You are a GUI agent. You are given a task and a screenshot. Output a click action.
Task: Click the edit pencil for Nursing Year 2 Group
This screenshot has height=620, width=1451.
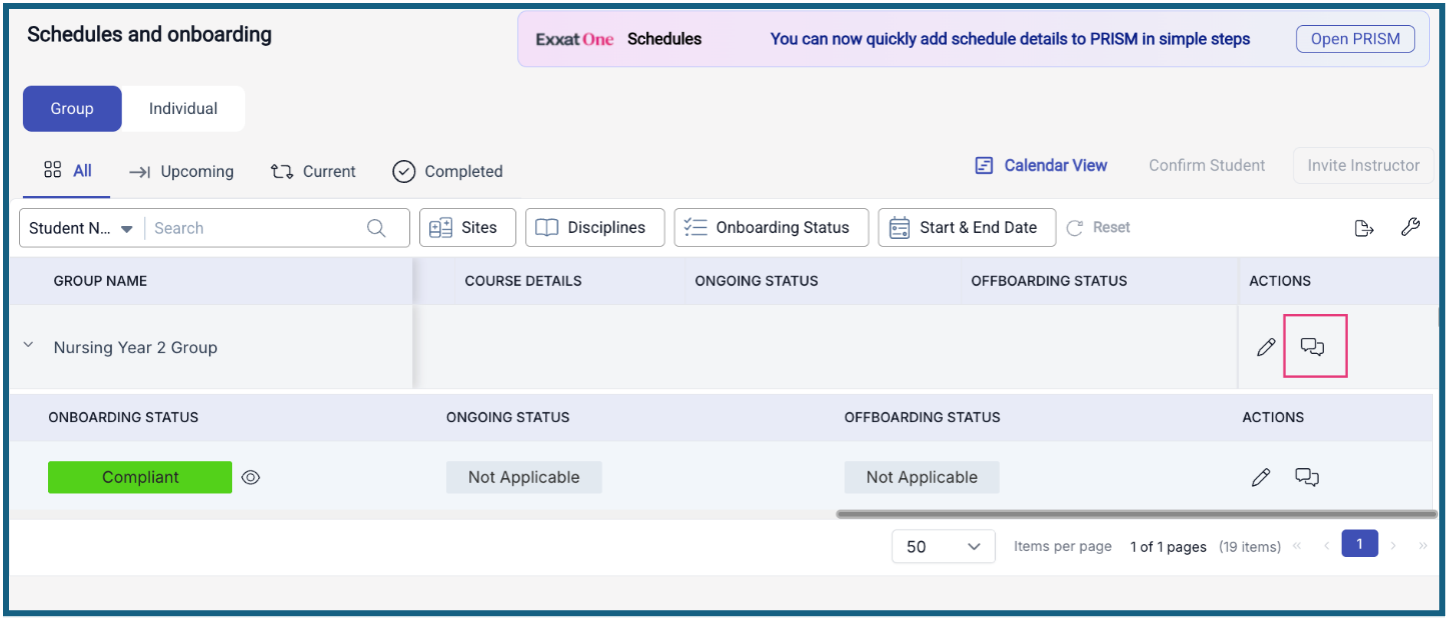(x=1266, y=347)
